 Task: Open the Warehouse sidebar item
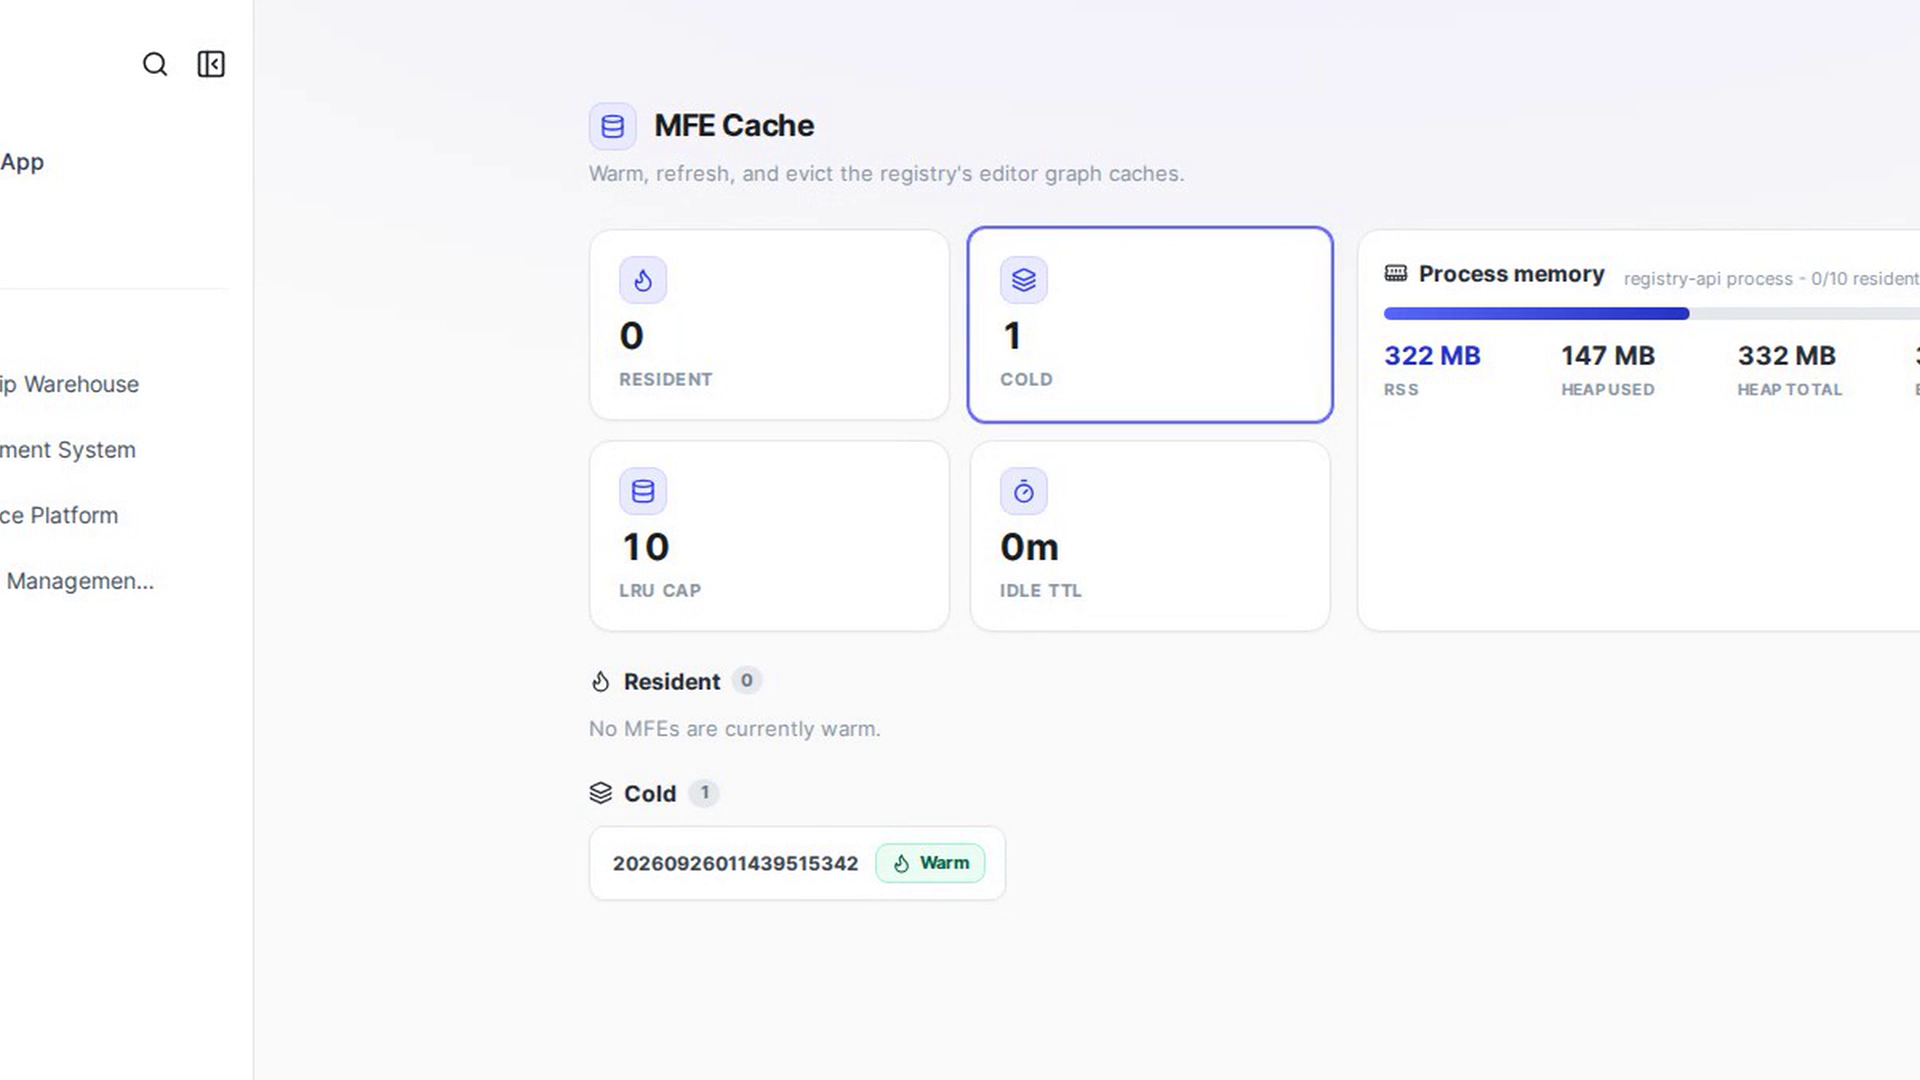point(70,384)
